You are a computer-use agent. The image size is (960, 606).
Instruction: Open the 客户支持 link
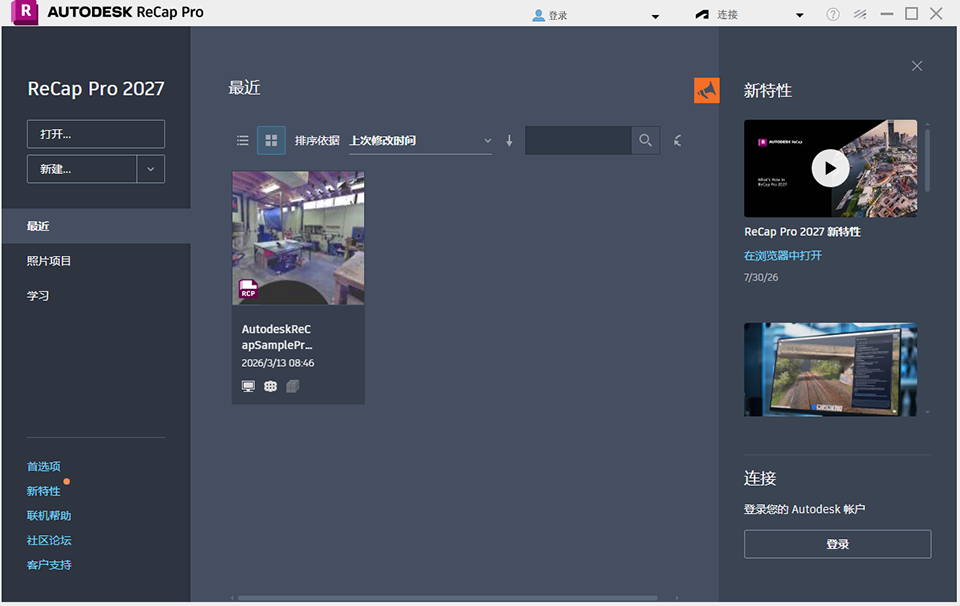49,564
